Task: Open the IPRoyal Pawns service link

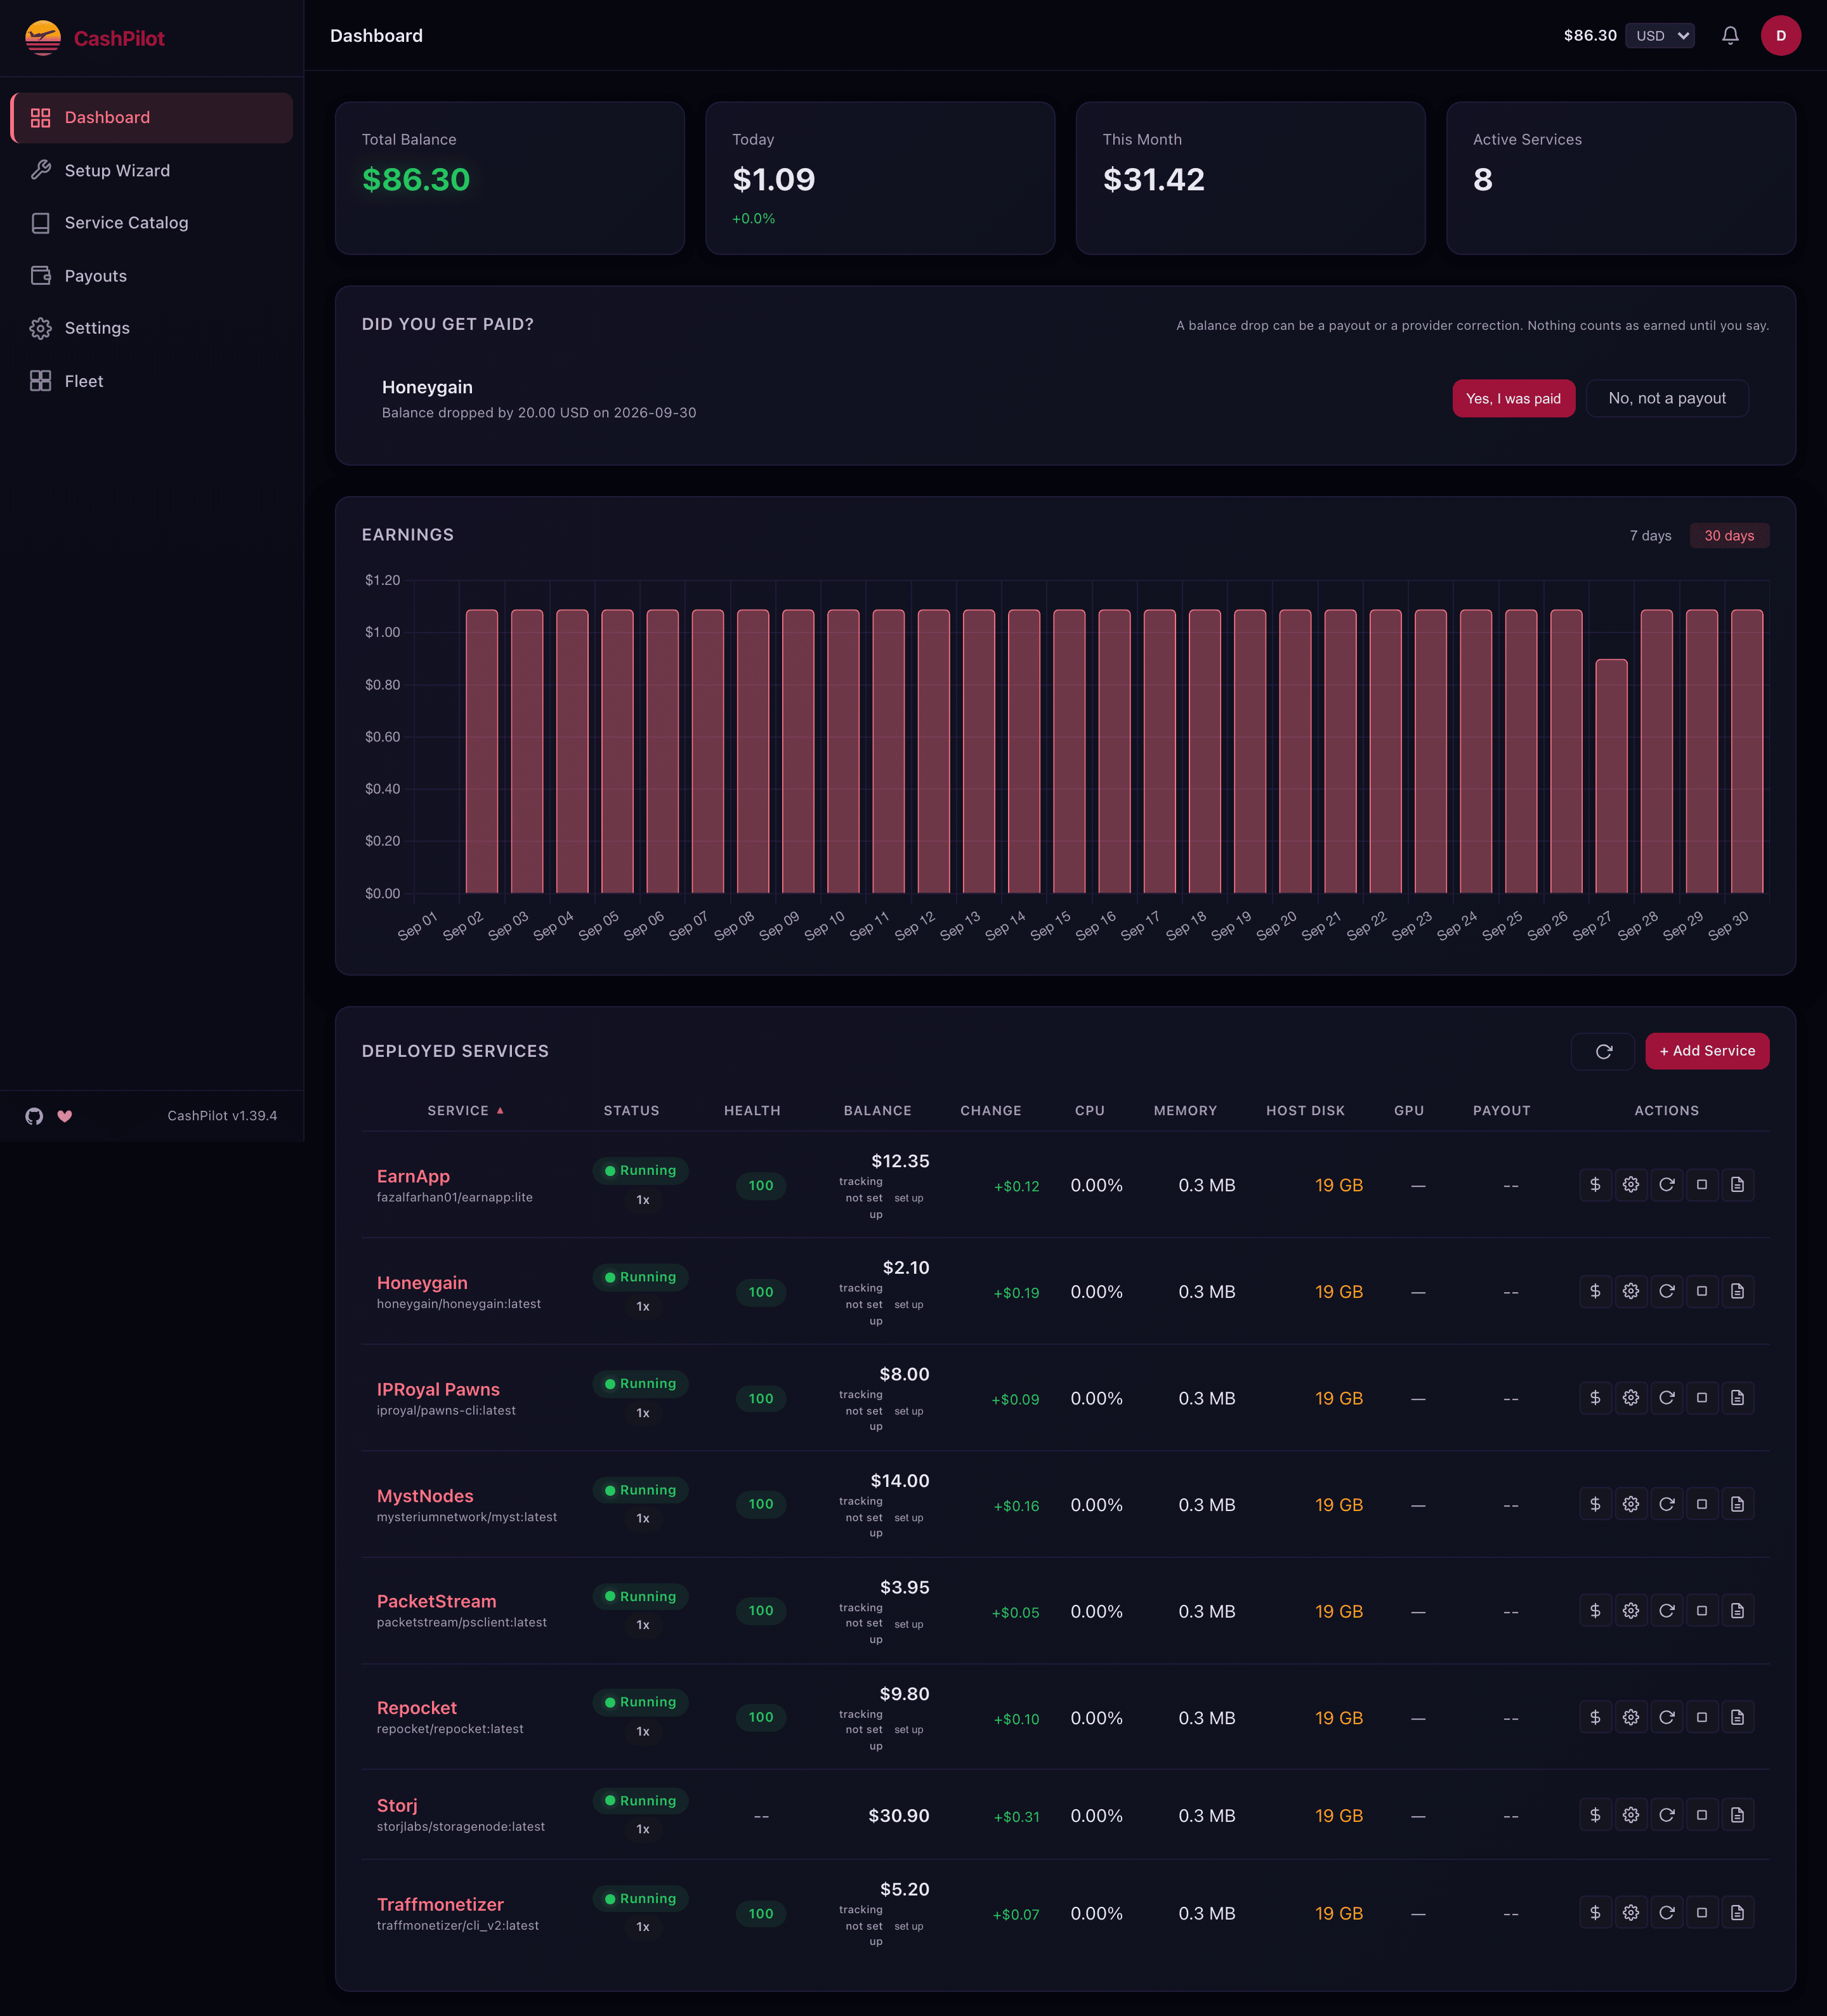Action: click(438, 1390)
